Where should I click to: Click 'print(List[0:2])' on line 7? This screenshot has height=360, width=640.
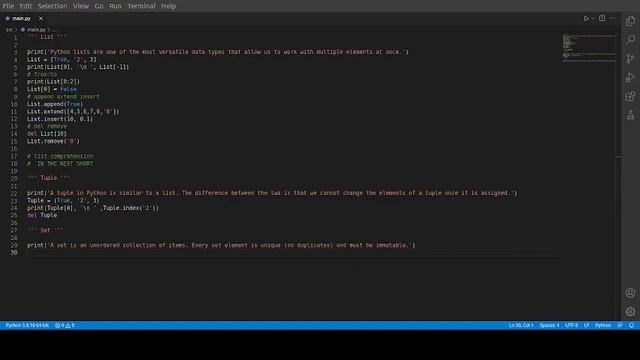pos(53,82)
